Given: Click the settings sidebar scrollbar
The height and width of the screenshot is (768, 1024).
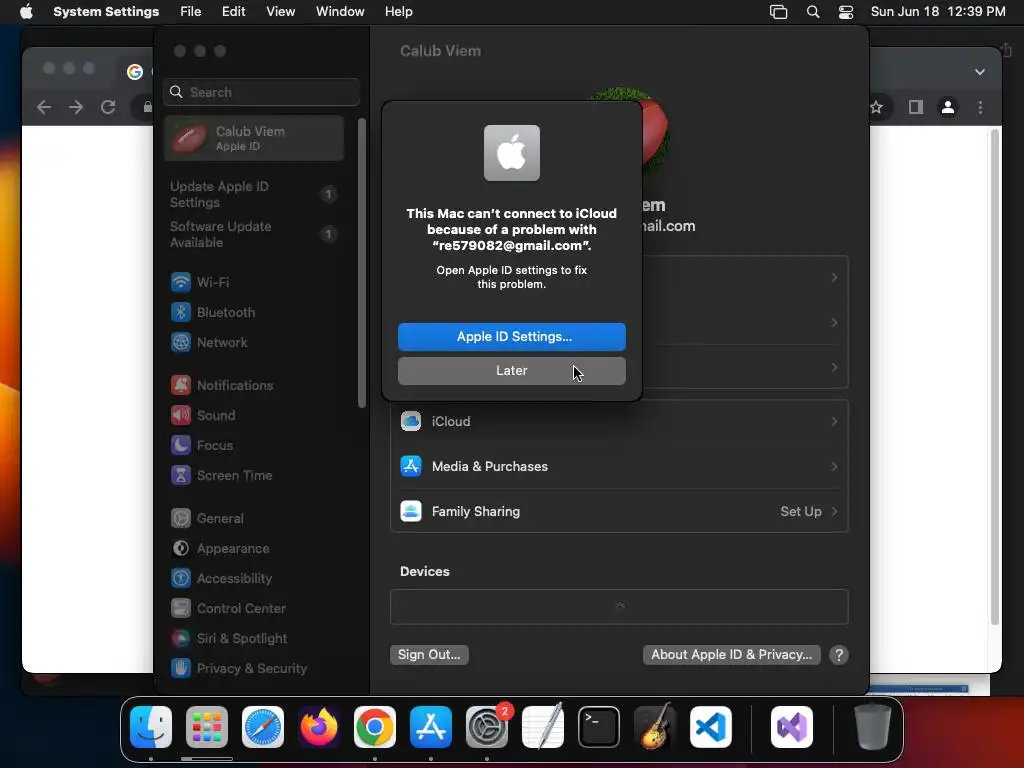Looking at the screenshot, I should pos(362,263).
